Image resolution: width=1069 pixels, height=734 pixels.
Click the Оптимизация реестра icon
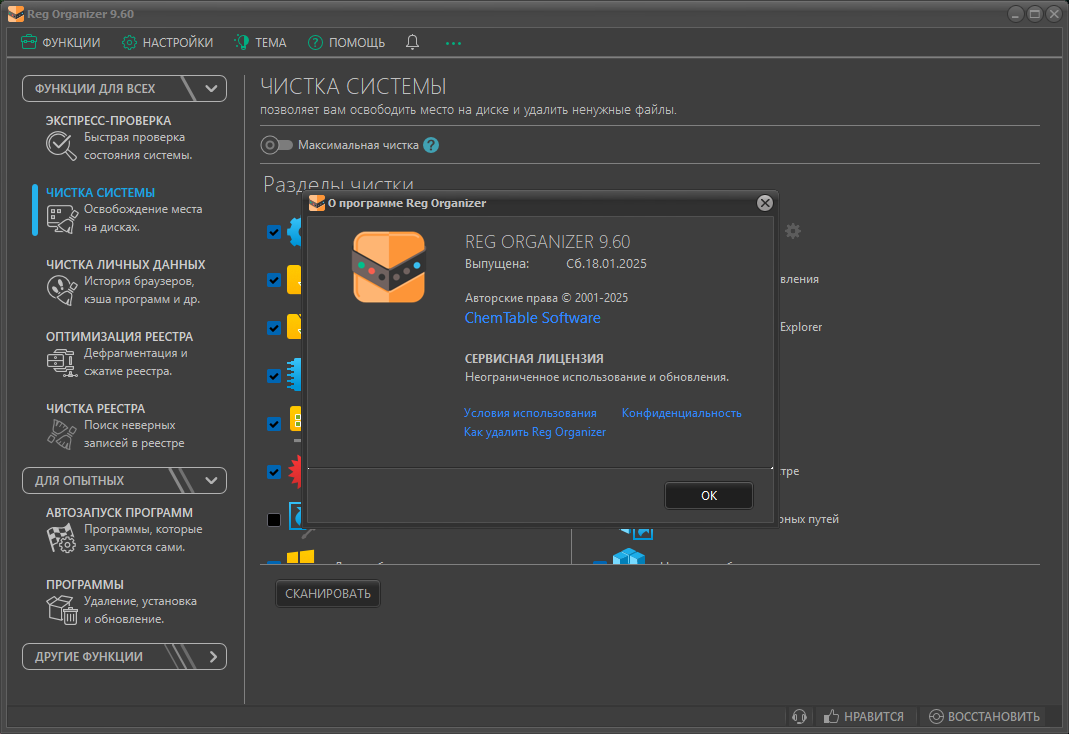pyautogui.click(x=61, y=363)
